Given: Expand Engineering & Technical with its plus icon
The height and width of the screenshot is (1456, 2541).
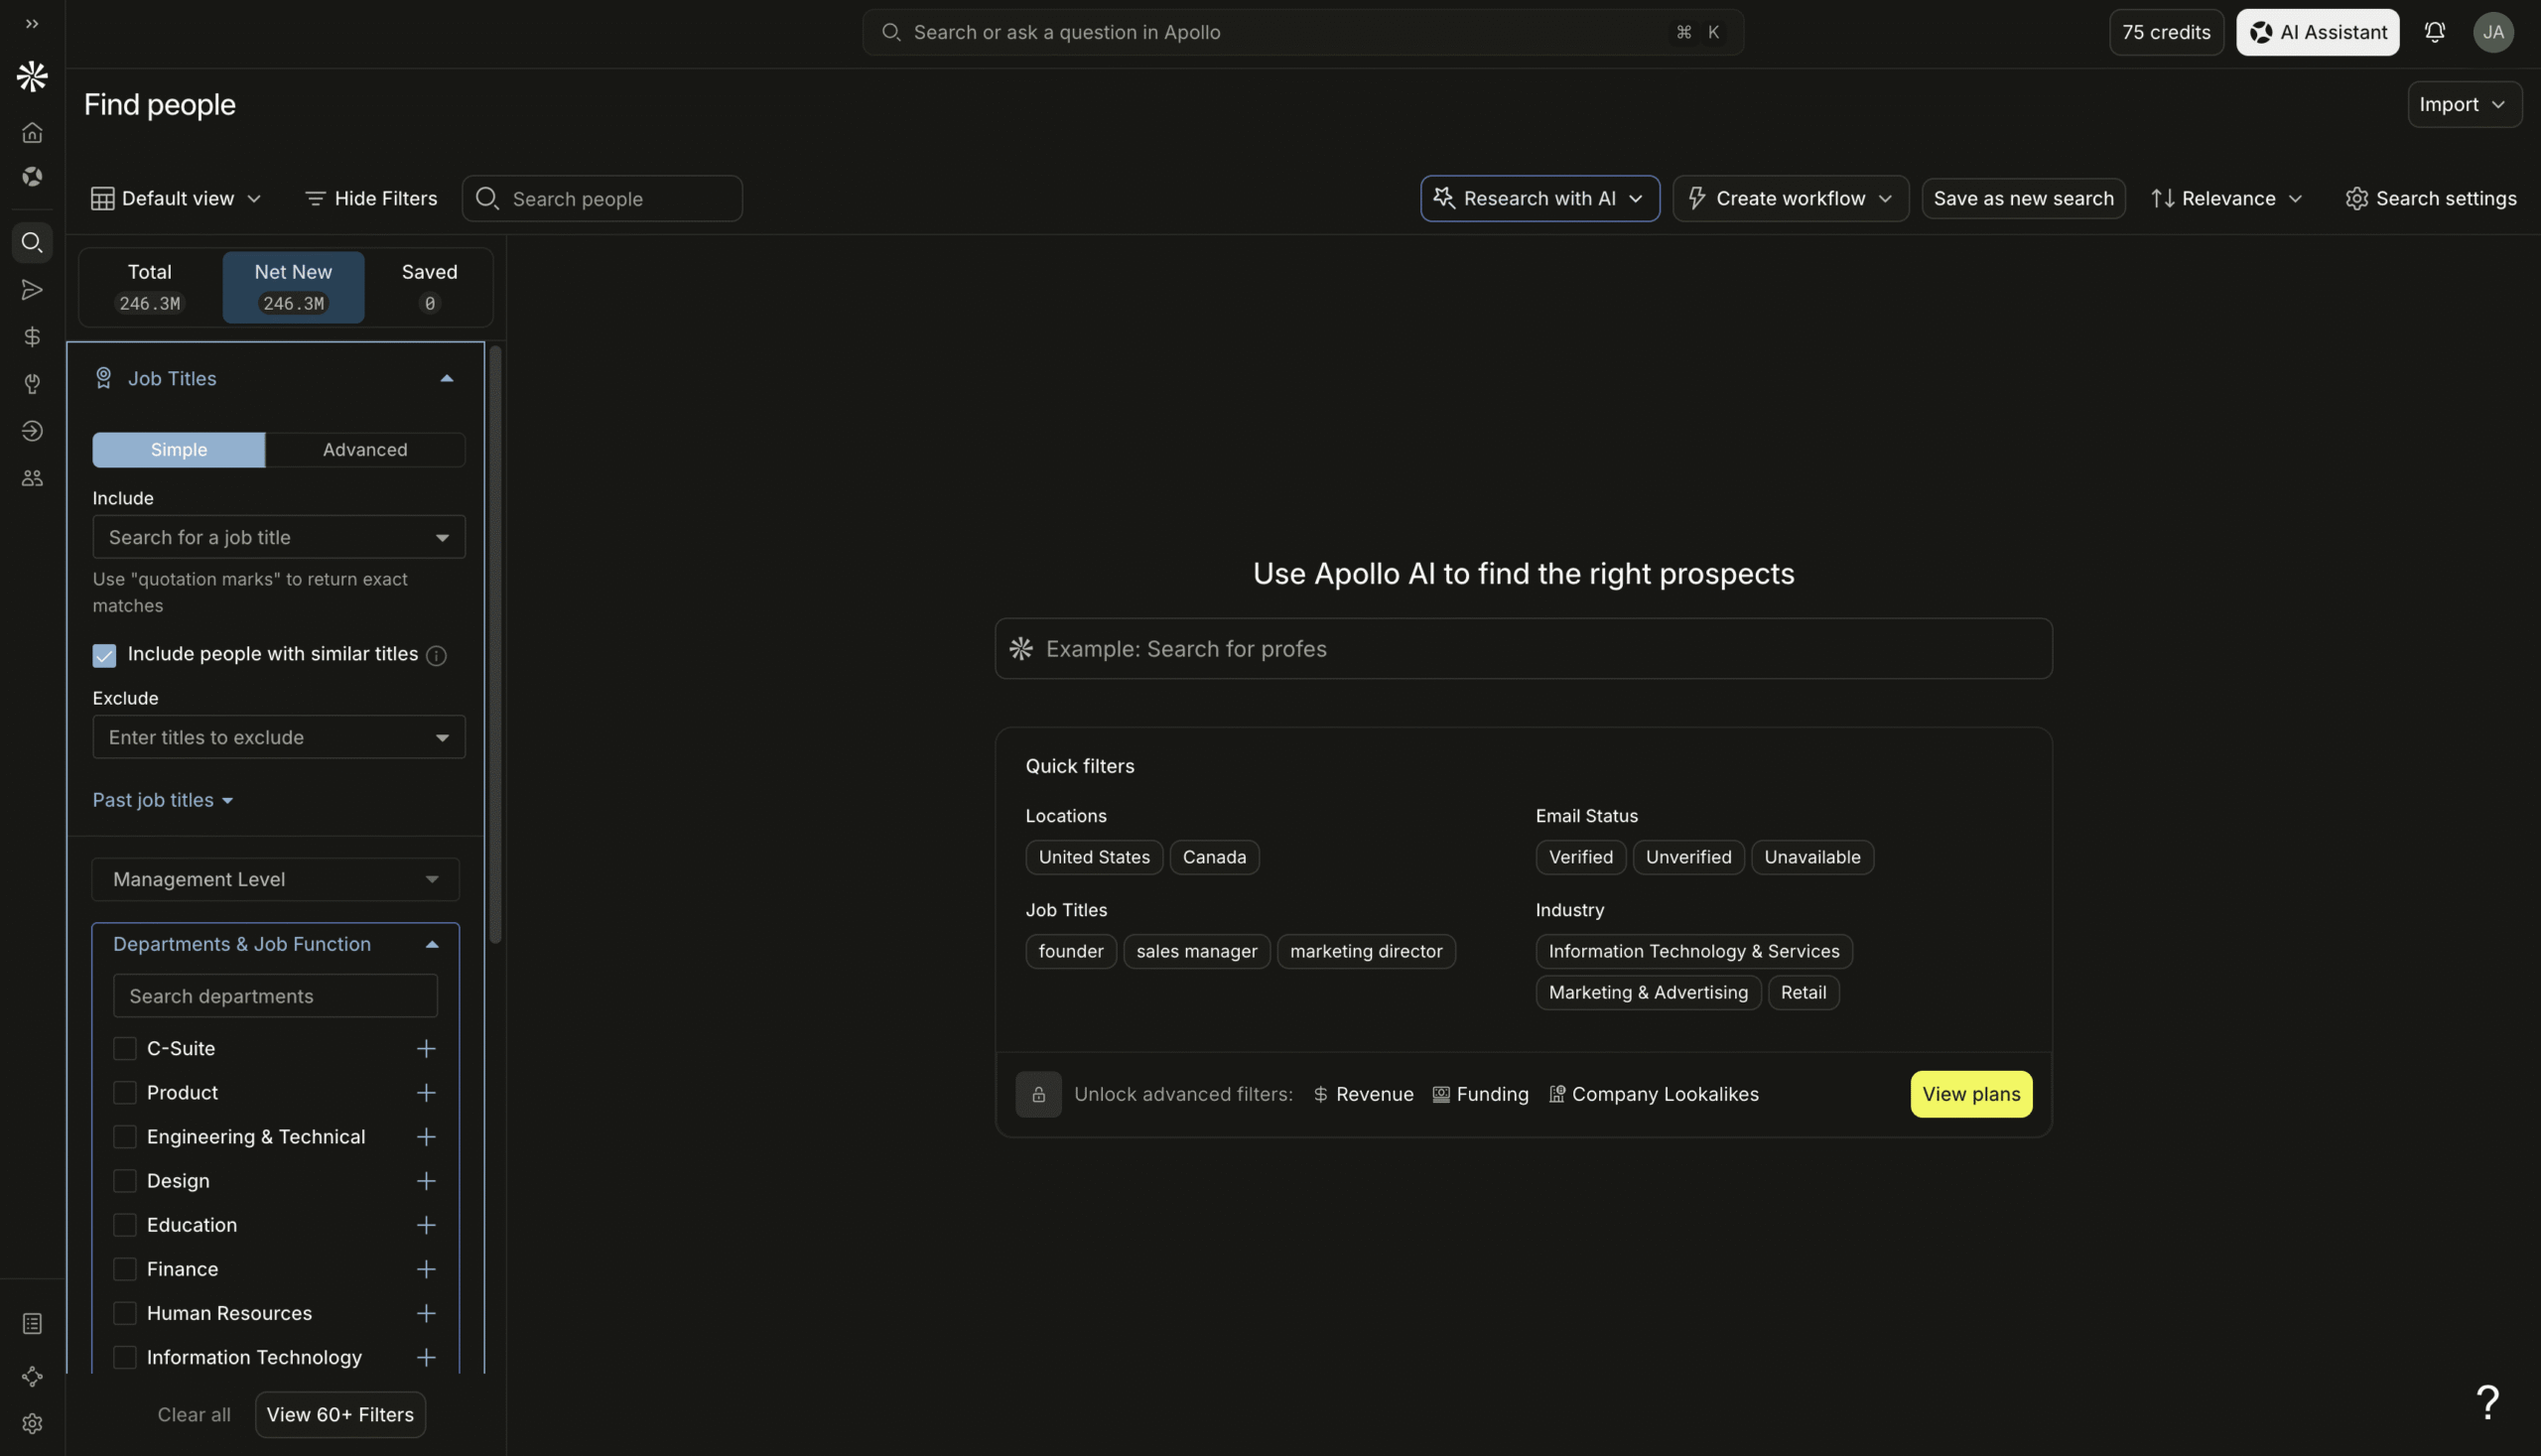Looking at the screenshot, I should point(426,1137).
